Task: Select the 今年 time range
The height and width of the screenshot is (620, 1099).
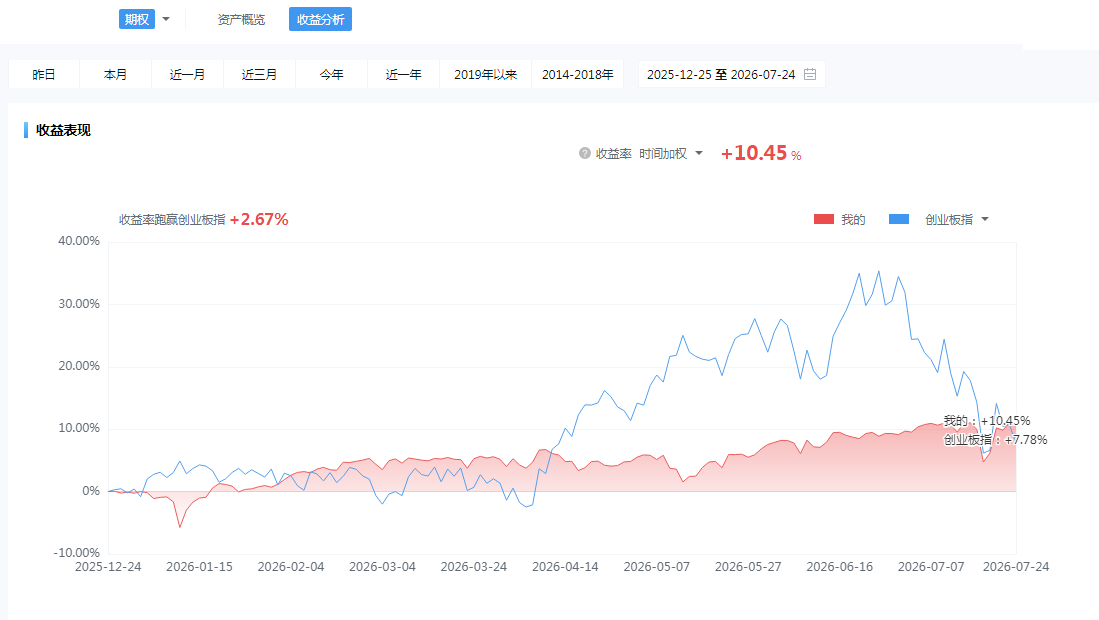Action: pos(332,74)
